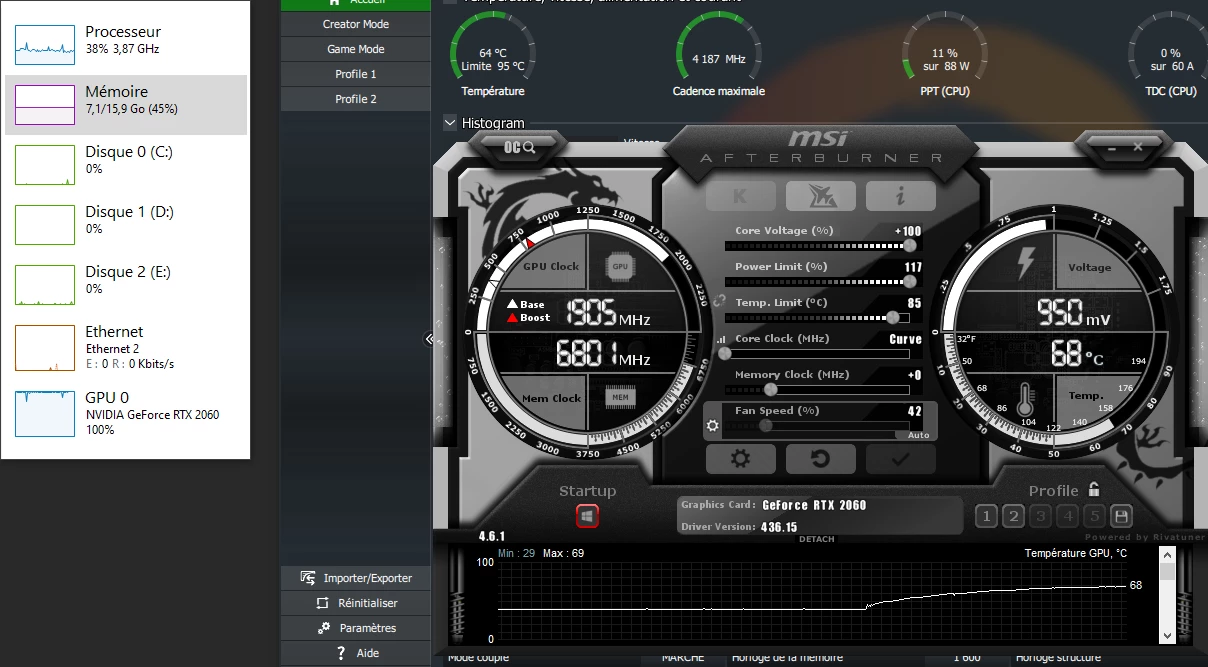The height and width of the screenshot is (667, 1208).
Task: Open fan speed settings gear icon
Action: (x=712, y=425)
